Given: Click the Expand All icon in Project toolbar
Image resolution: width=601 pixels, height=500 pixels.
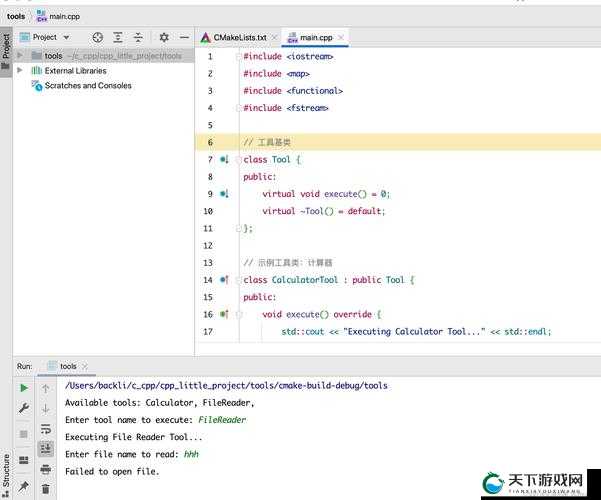Looking at the screenshot, I should (x=118, y=37).
